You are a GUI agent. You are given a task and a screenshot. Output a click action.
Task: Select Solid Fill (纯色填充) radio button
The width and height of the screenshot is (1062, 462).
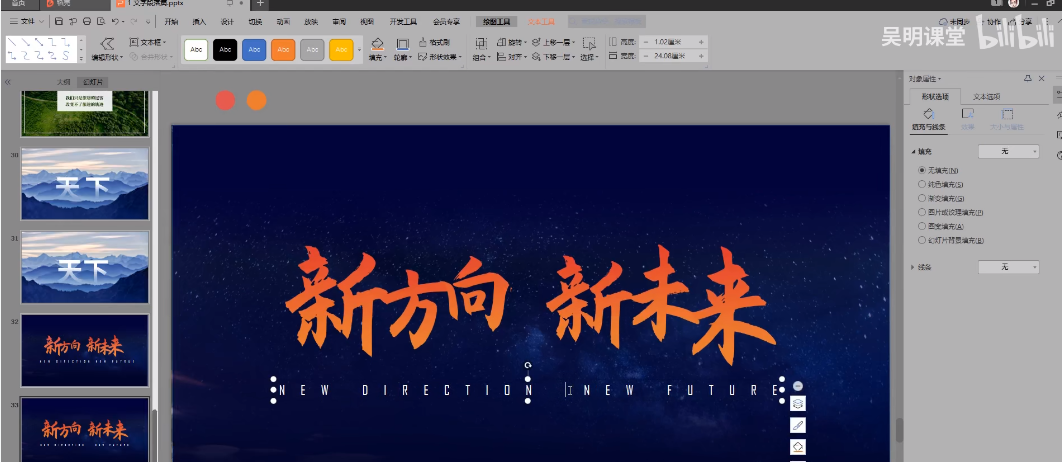pyautogui.click(x=921, y=184)
